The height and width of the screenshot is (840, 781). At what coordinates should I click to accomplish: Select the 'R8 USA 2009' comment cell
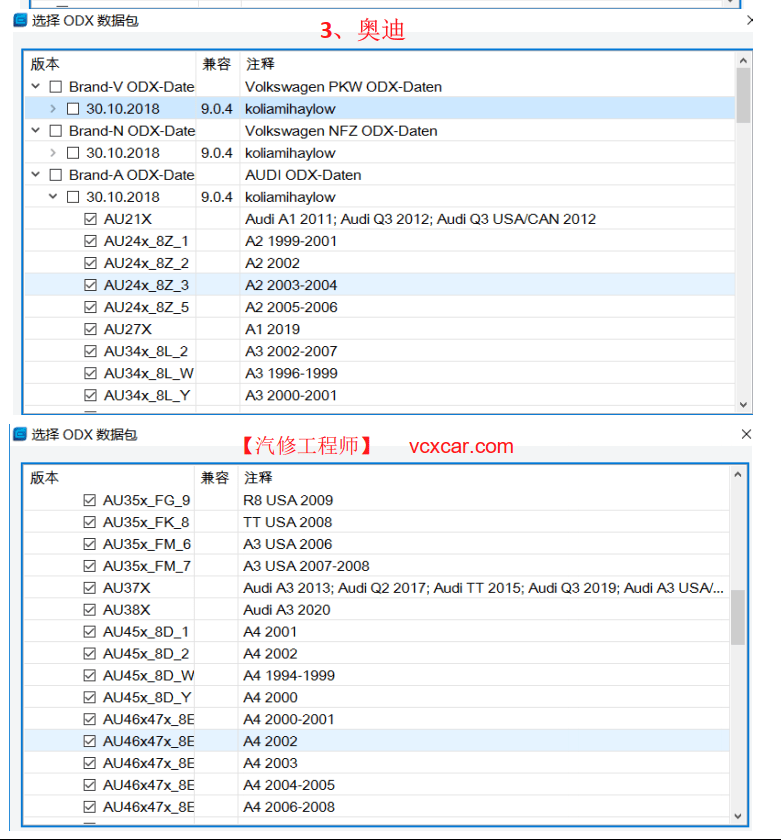coord(288,500)
